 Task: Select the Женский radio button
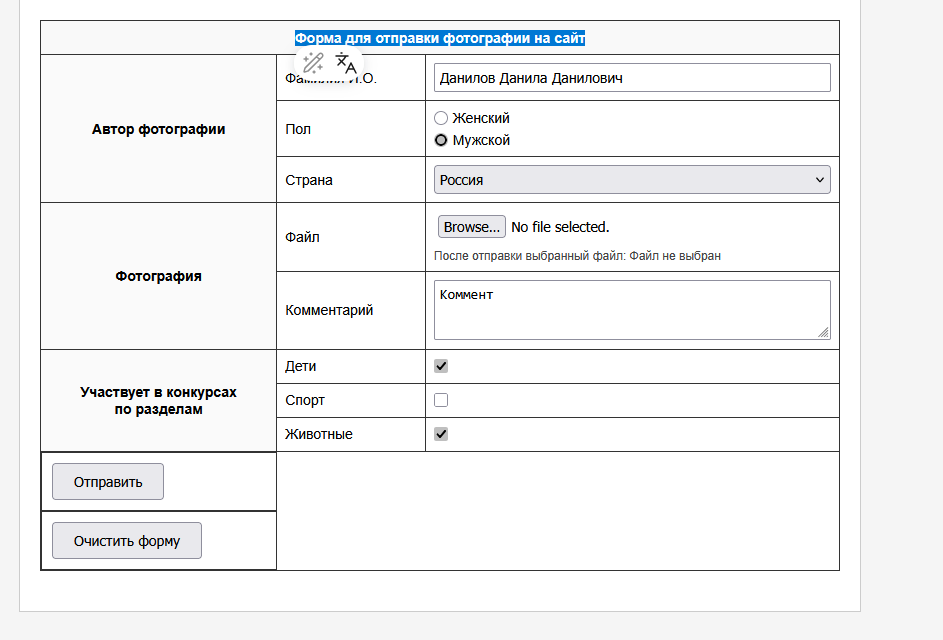click(x=441, y=118)
